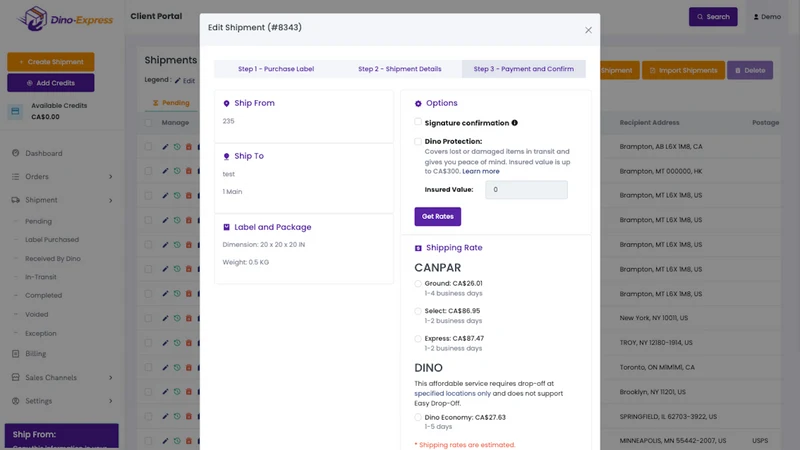Delete trash icon for Brooklyn, NY 11201 row
The height and width of the screenshot is (450, 800).
[189, 392]
